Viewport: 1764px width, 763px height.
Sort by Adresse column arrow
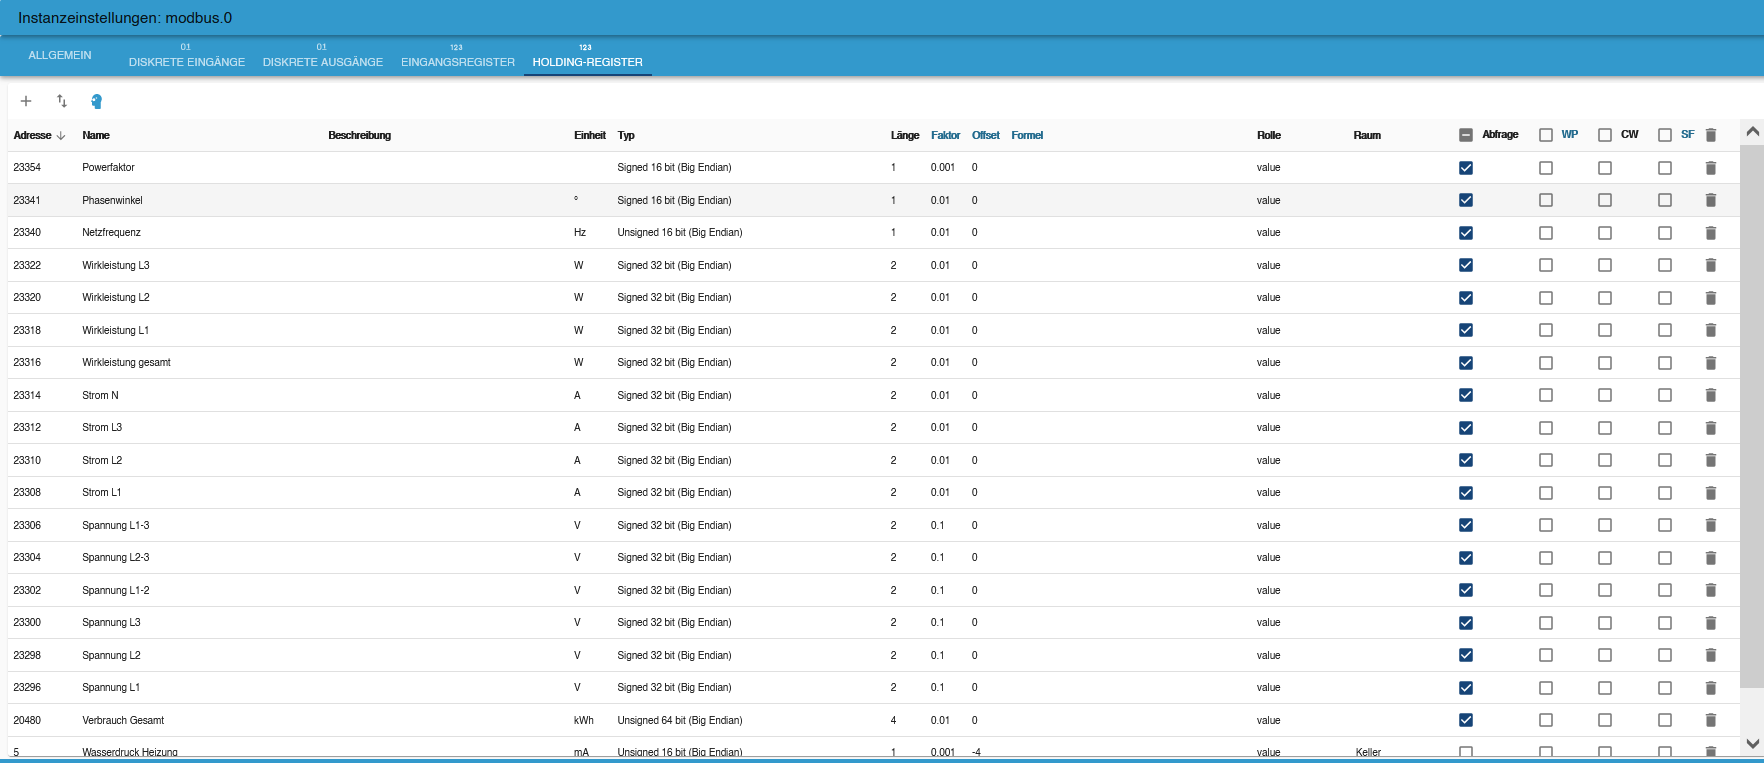pos(61,135)
